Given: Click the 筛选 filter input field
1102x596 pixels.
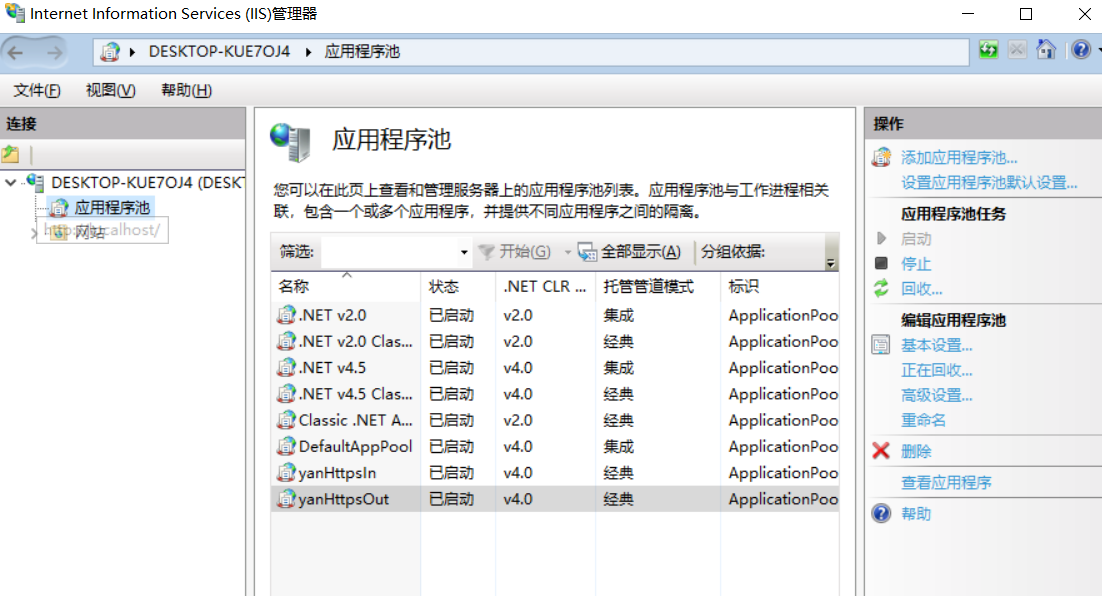Looking at the screenshot, I should pos(390,252).
